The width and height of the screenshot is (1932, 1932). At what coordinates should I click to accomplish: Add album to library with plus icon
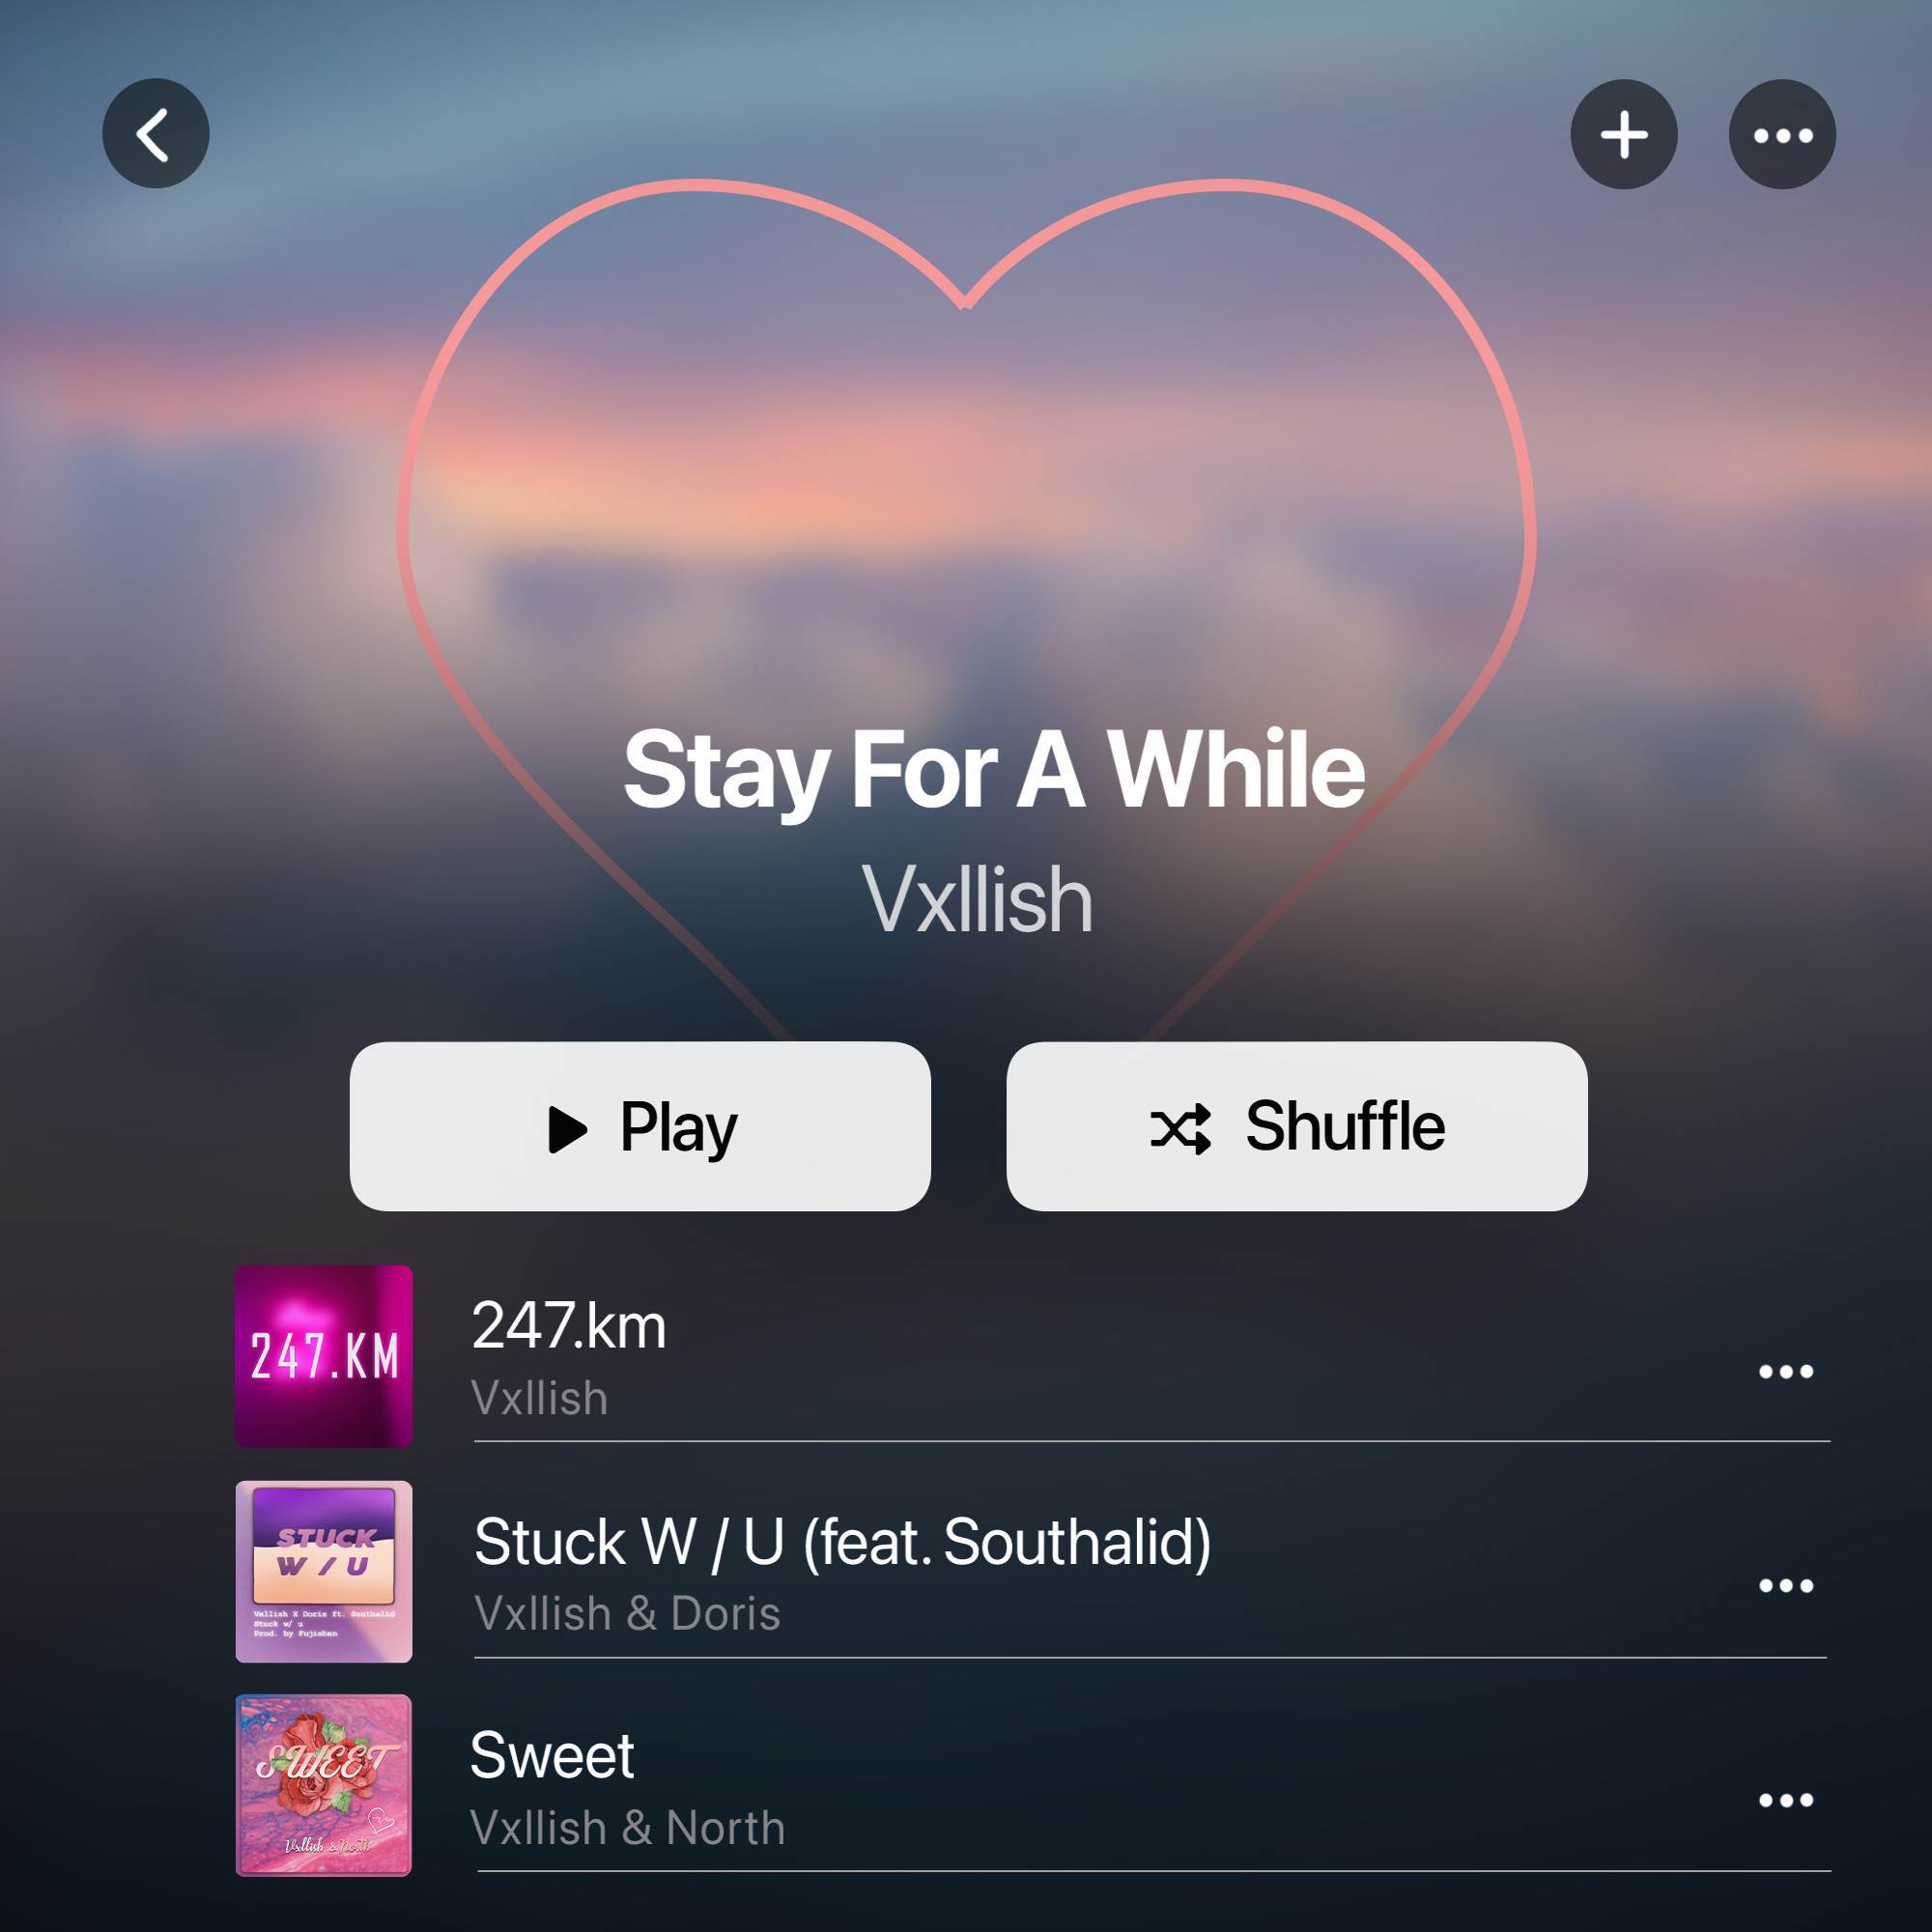pos(1624,134)
